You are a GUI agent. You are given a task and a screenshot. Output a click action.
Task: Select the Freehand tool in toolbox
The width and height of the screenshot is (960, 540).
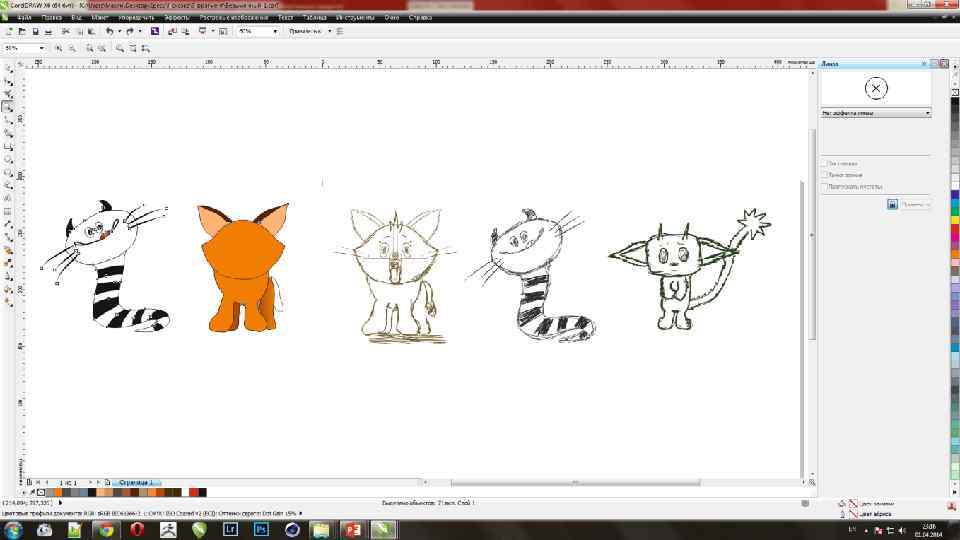pos(9,121)
